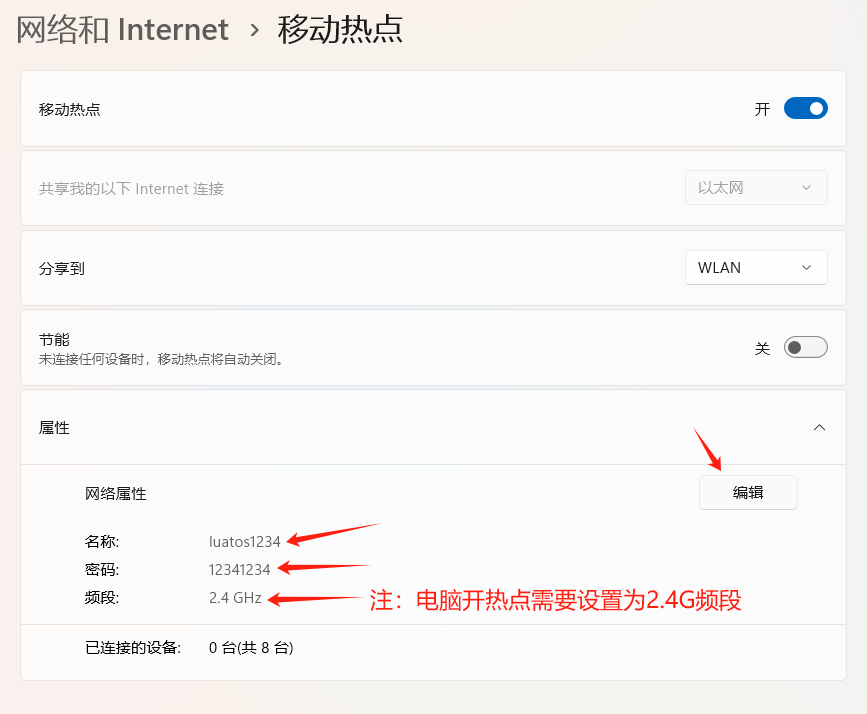Viewport: 867px width, 714px height.
Task: Click the 移动热点 page title breadcrumb
Action: coord(340,29)
